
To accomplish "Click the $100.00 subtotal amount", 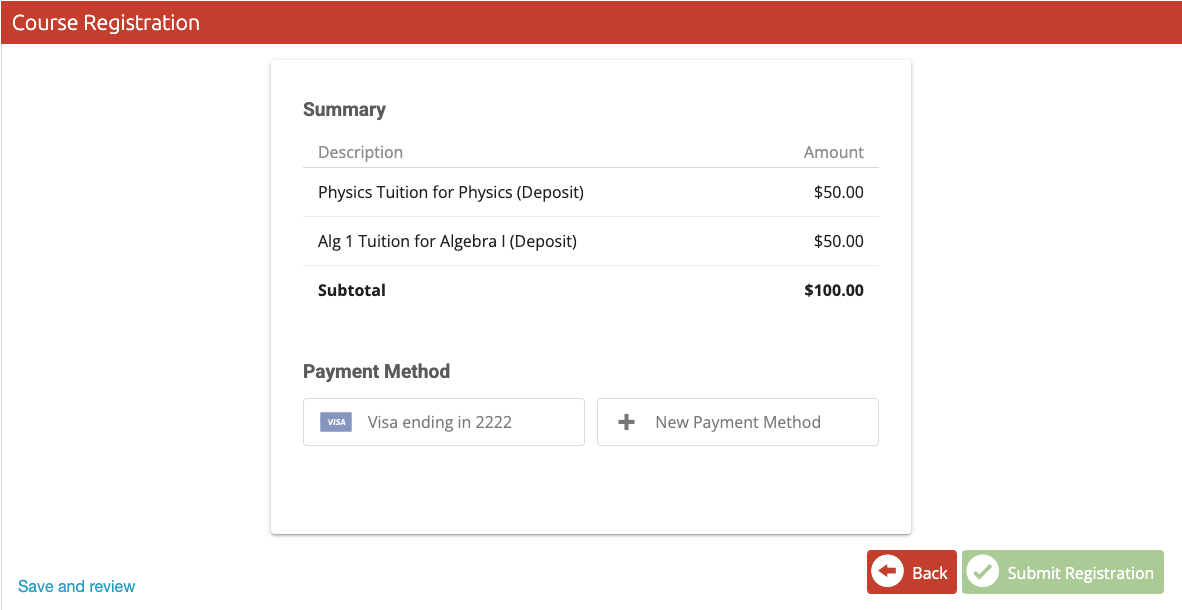I will 833,290.
